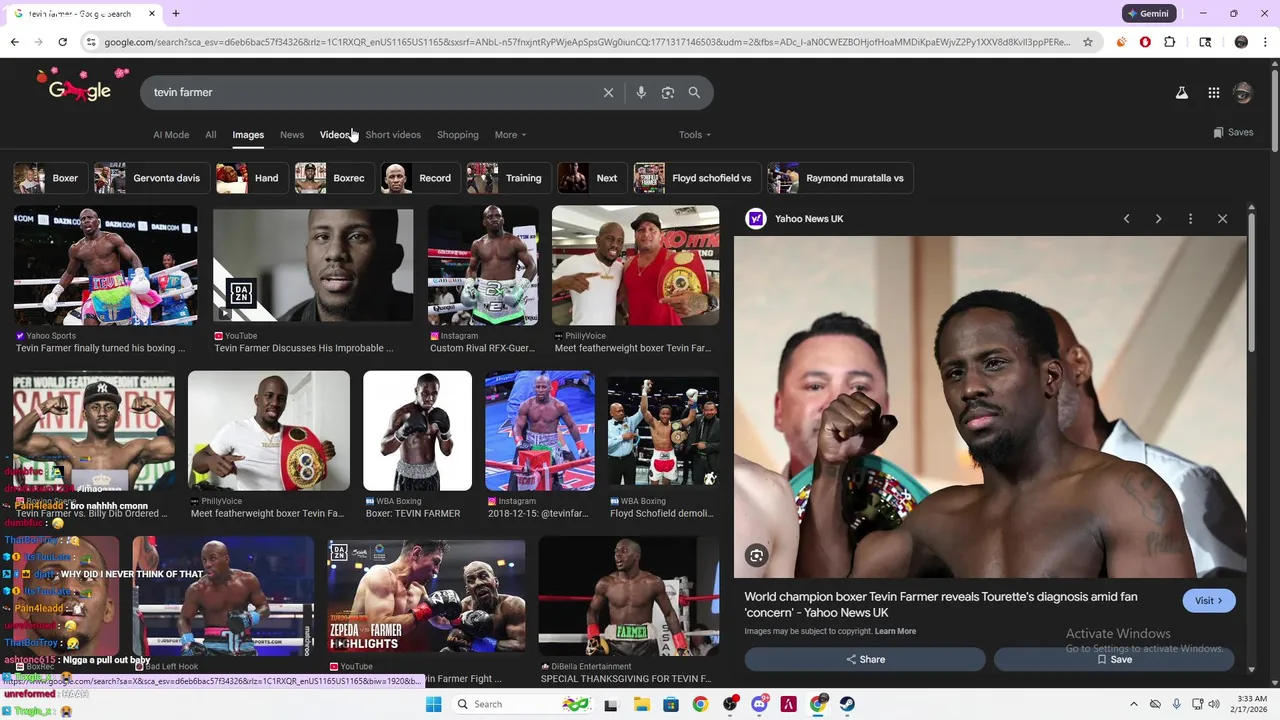Open a new browser tab

[x=176, y=14]
